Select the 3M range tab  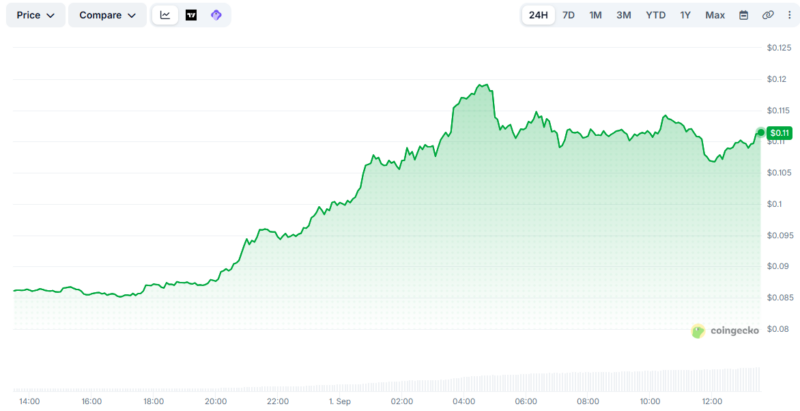pos(623,15)
